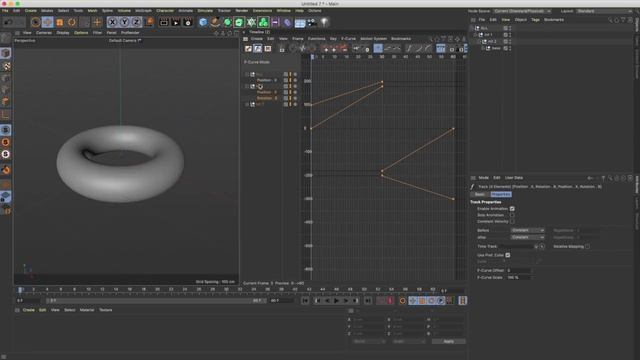This screenshot has height=360, width=640.
Task: Click the Light bulb icon
Action: tap(324, 22)
